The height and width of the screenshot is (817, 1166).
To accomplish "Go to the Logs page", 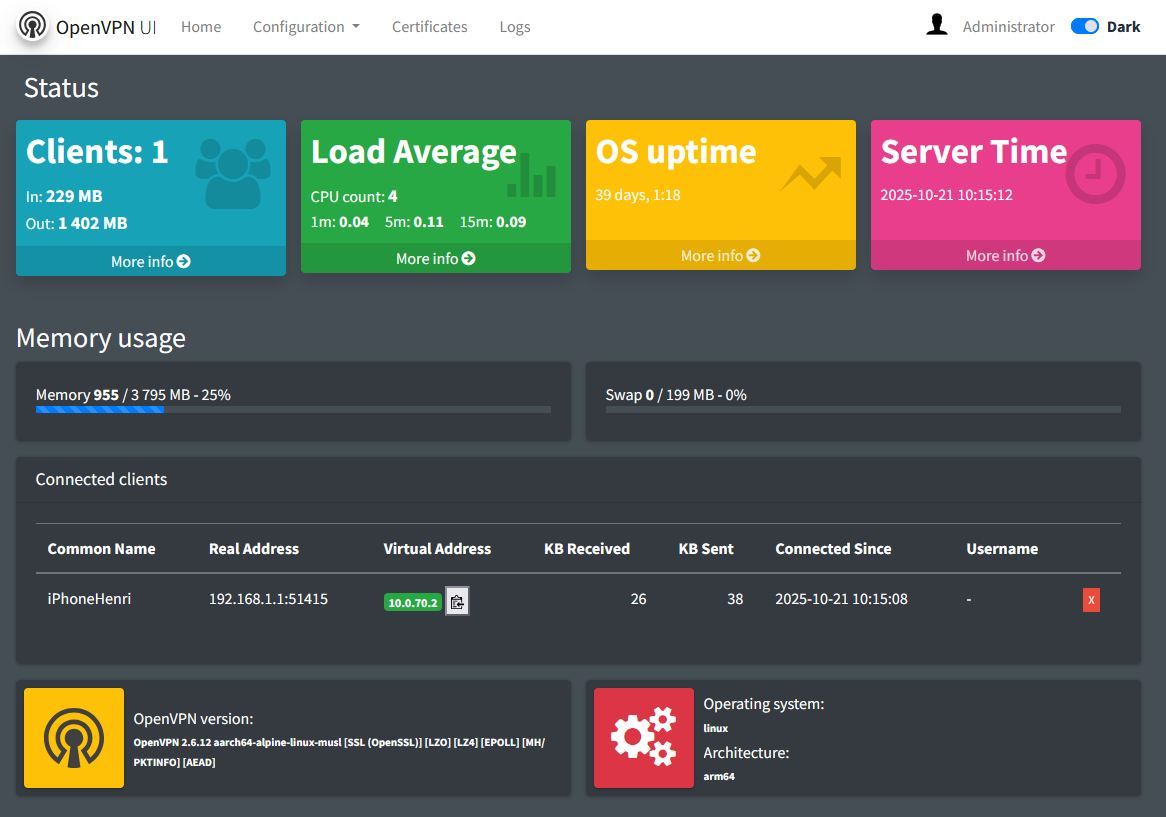I will [515, 27].
